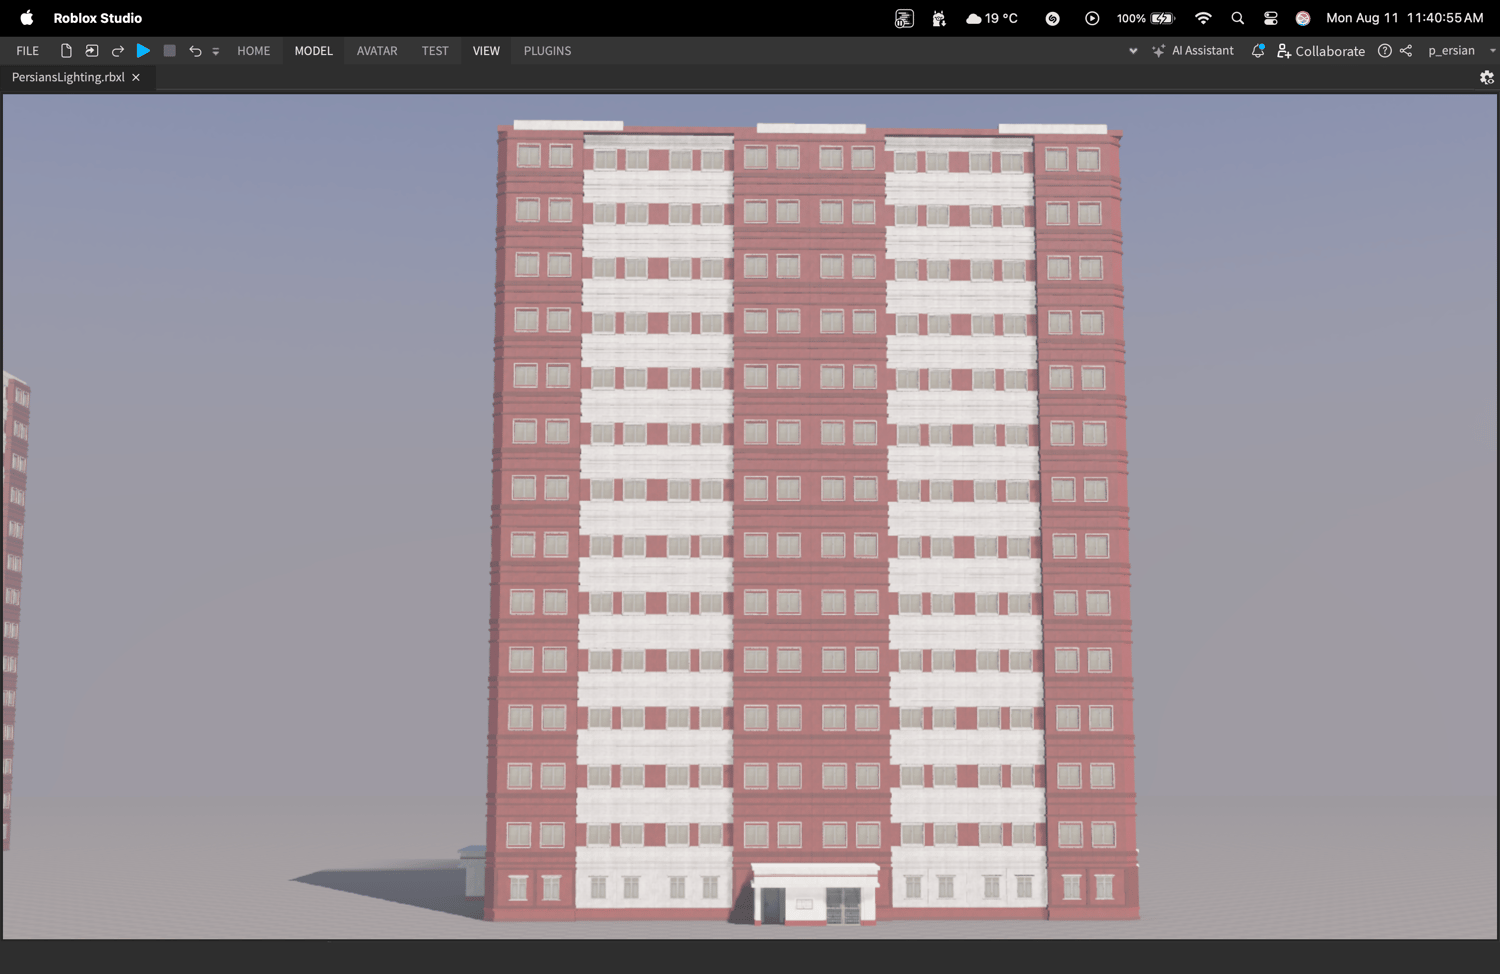The width and height of the screenshot is (1500, 974).
Task: Open macOS Control Center
Action: pyautogui.click(x=1271, y=18)
